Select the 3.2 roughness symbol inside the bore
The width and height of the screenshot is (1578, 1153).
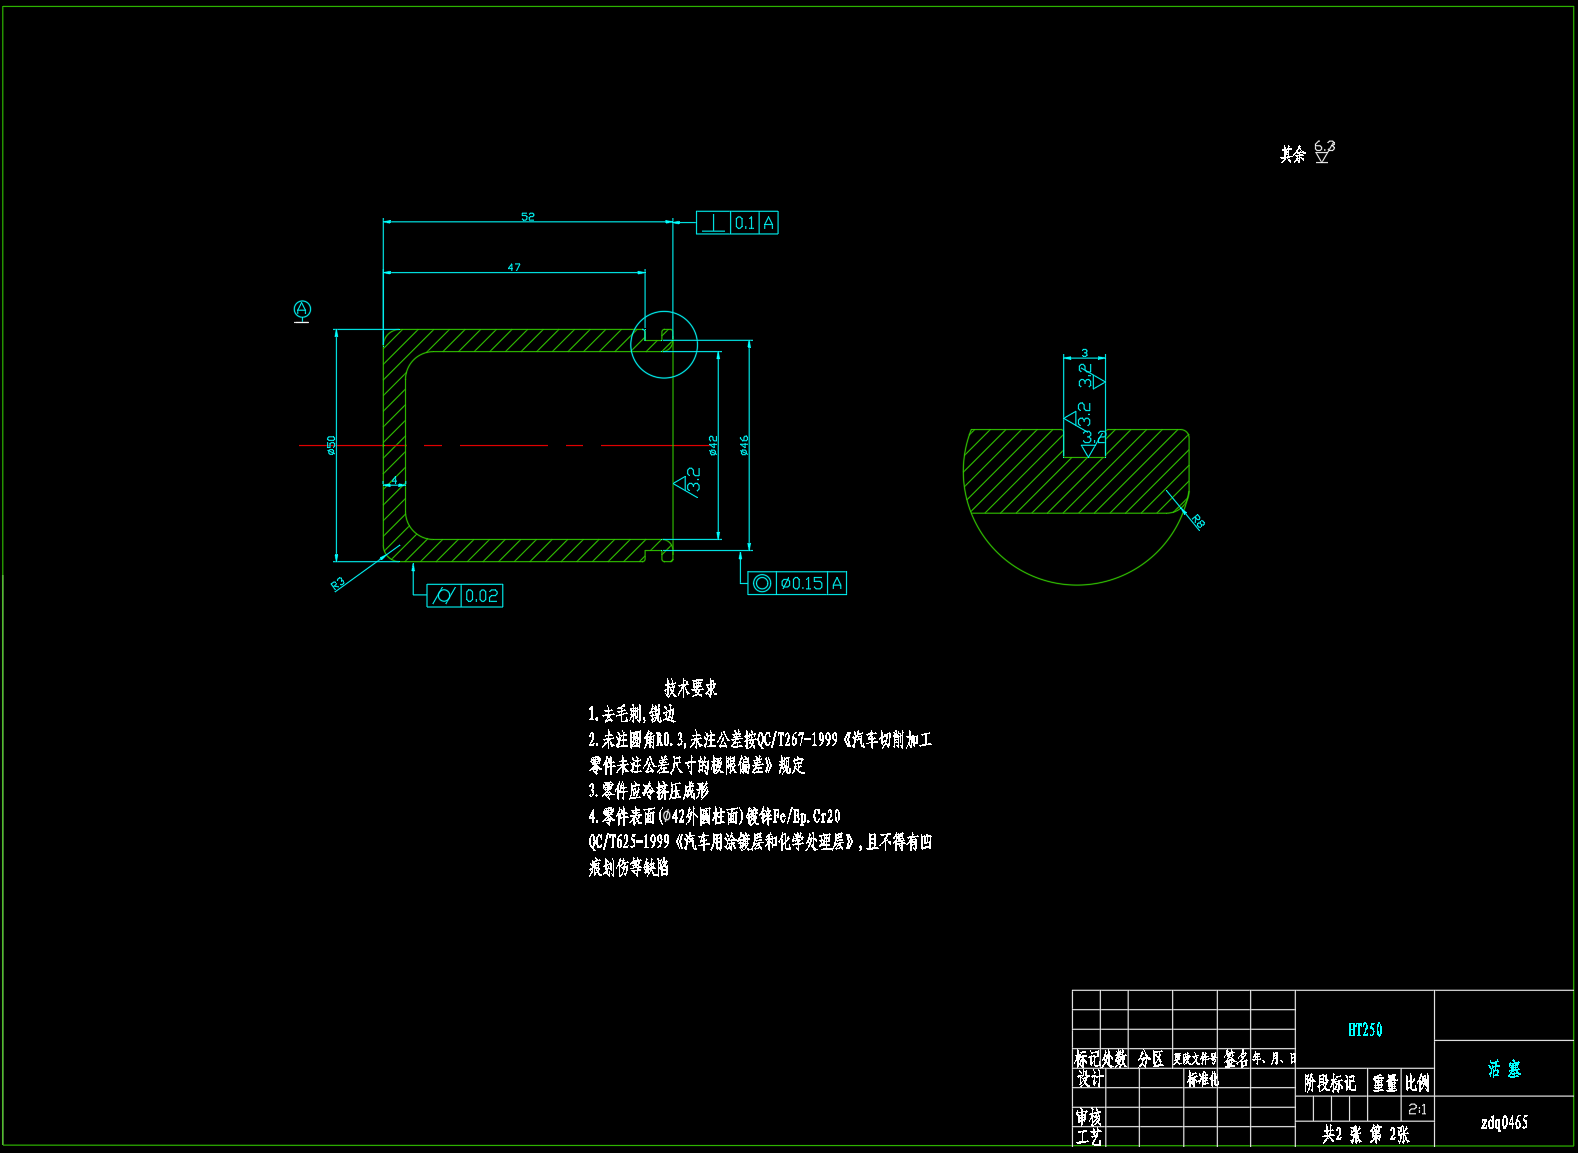coord(689,482)
